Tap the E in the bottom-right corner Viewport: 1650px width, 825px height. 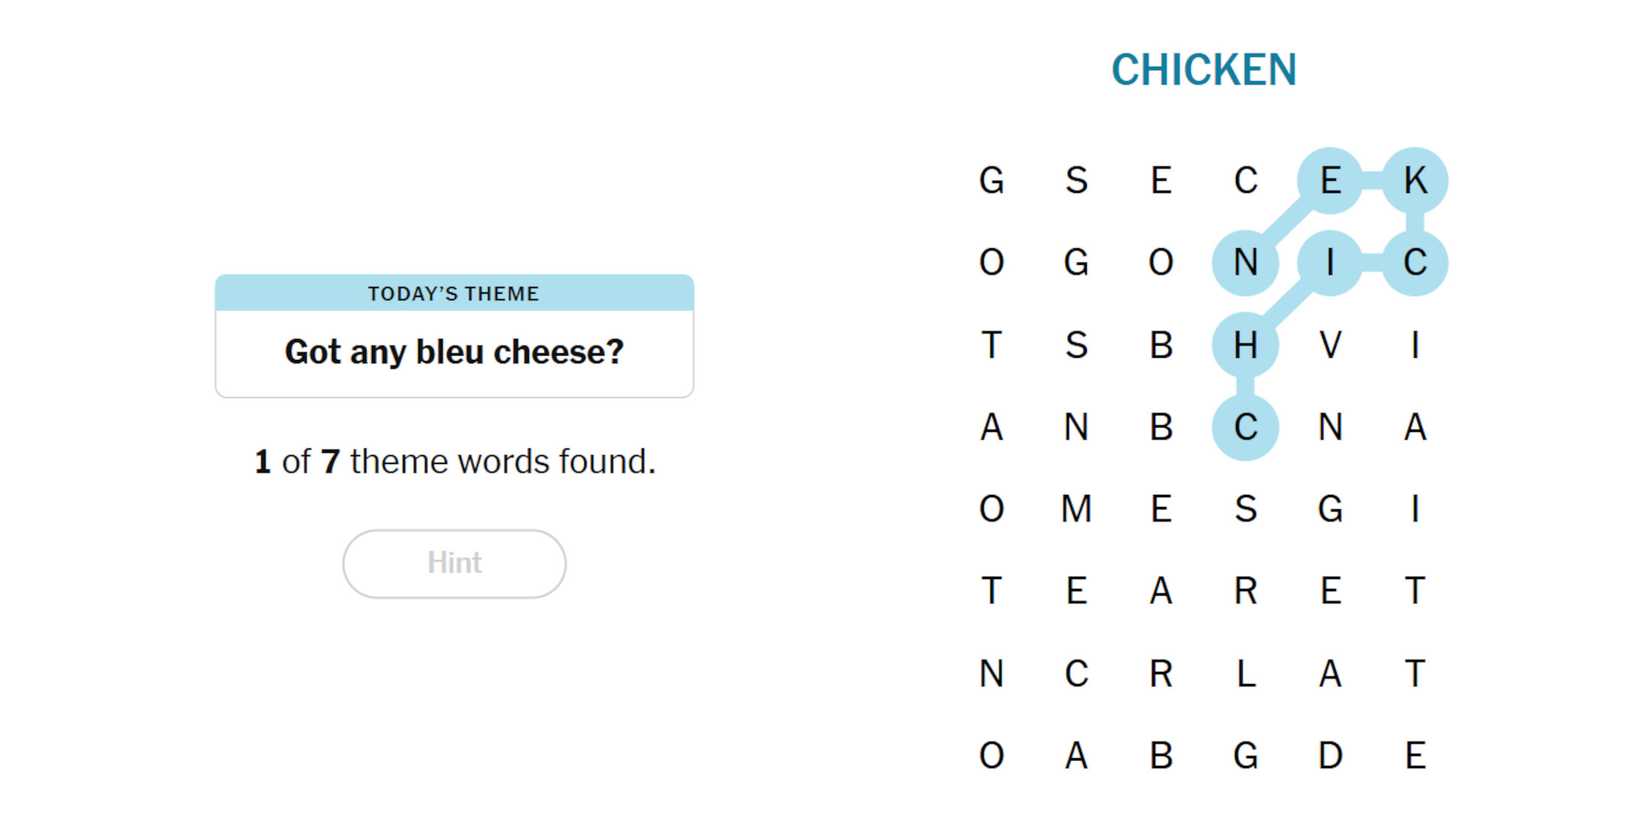1414,755
